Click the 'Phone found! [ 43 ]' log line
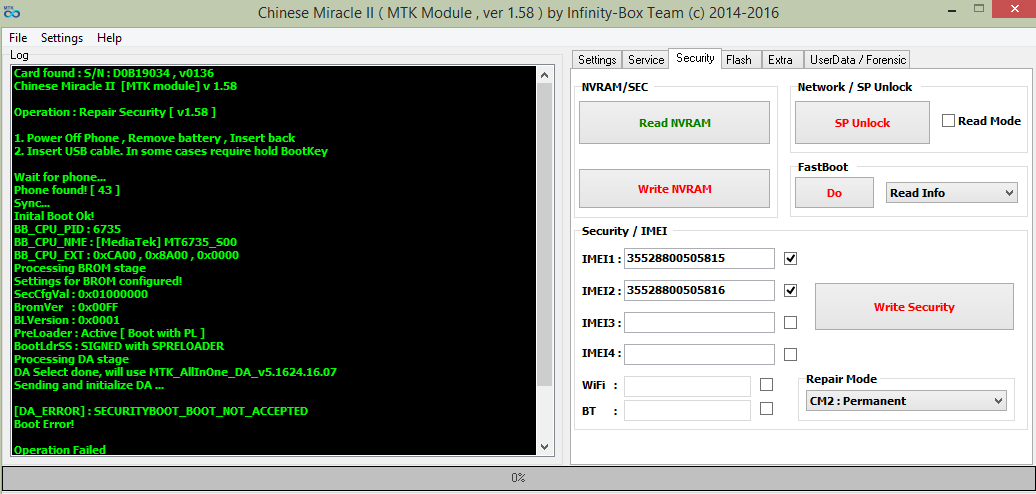The image size is (1036, 494). click(x=67, y=190)
